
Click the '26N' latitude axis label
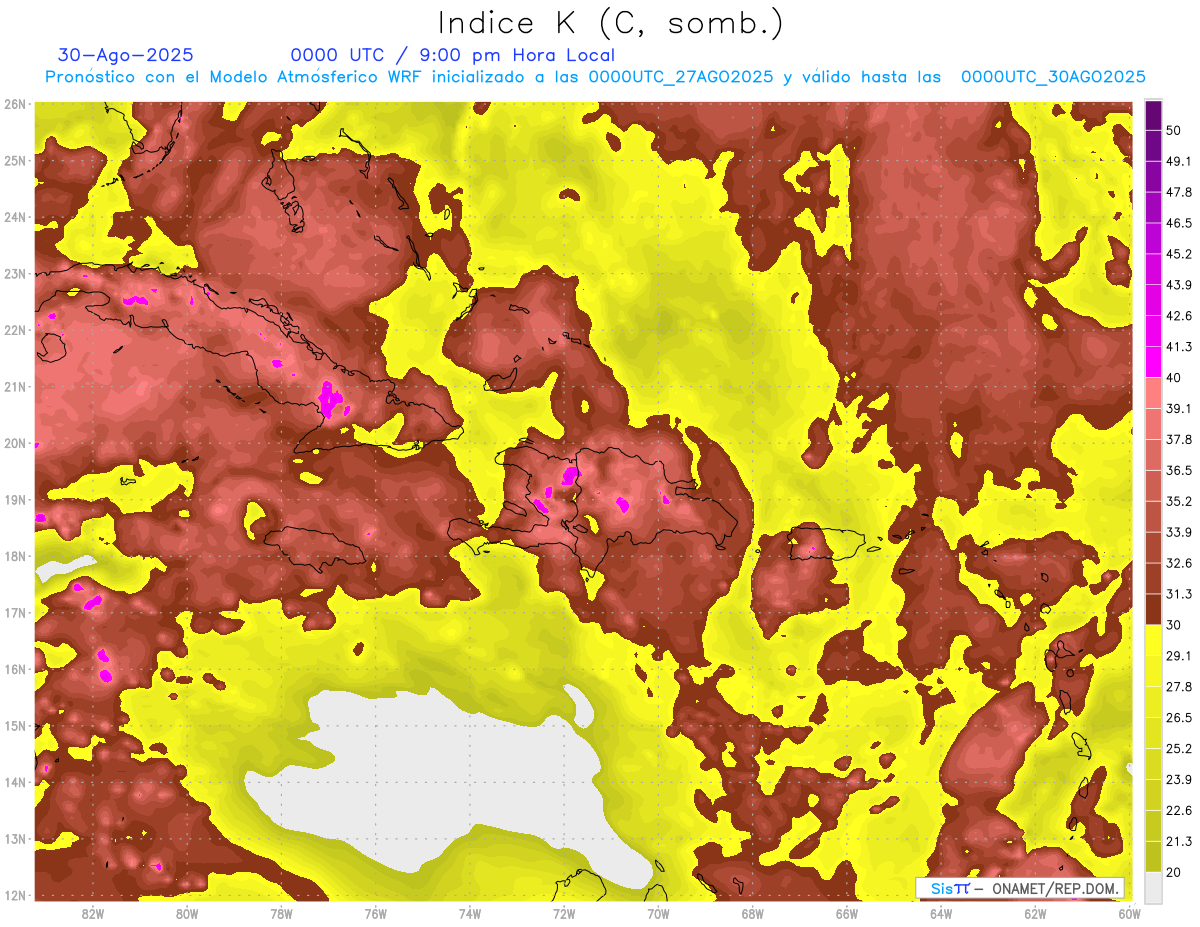(15, 104)
